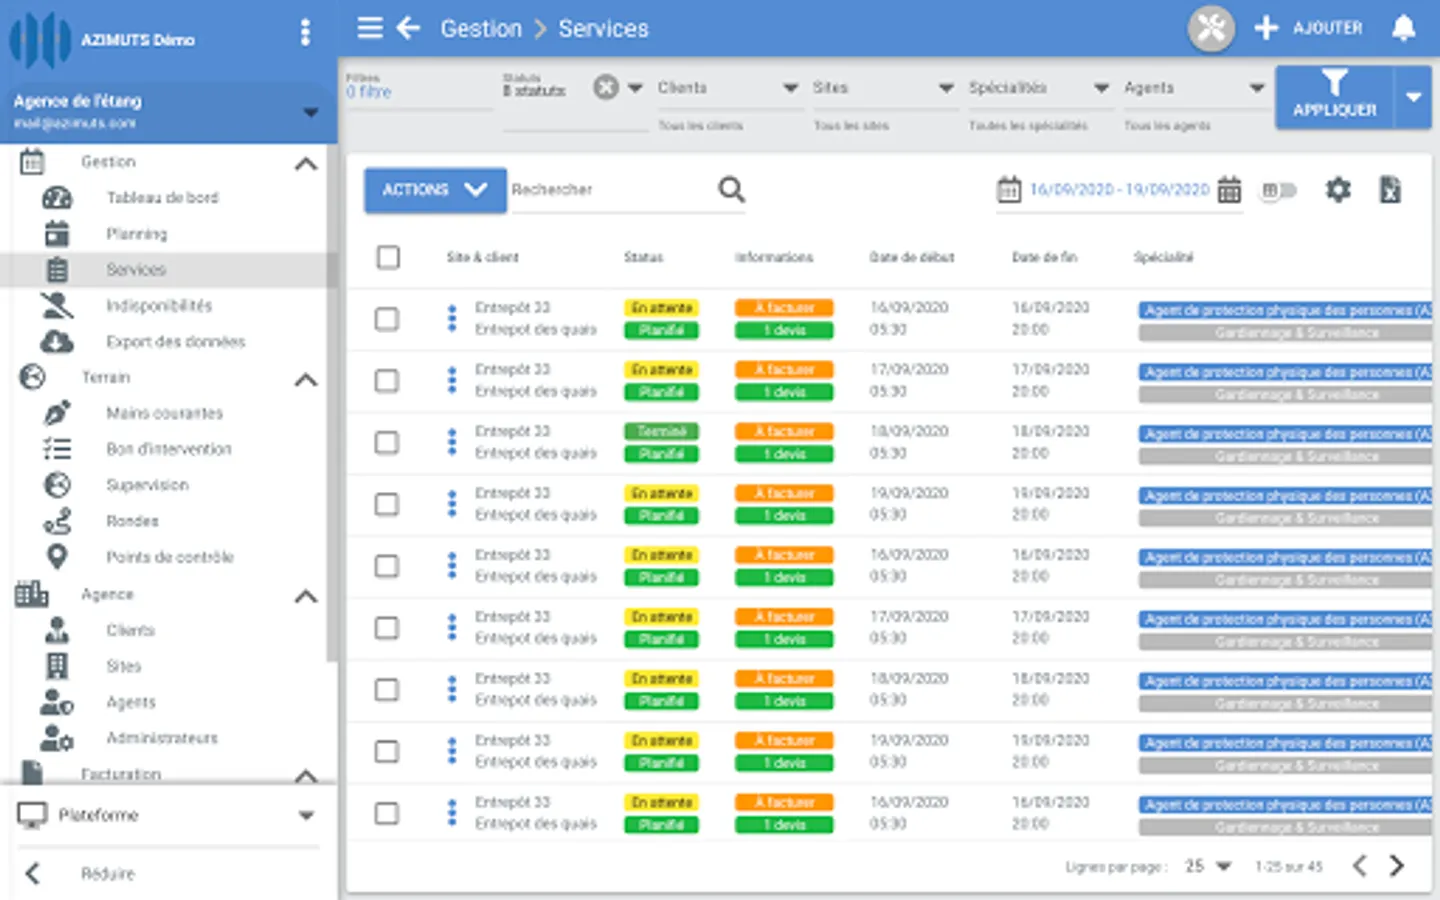
Task: Select the header checkbox for all rows
Action: point(388,257)
